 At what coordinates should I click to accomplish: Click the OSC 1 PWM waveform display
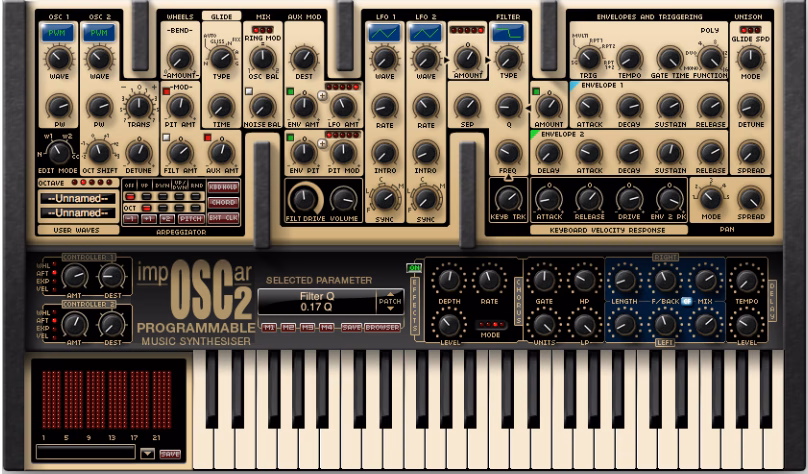click(57, 33)
